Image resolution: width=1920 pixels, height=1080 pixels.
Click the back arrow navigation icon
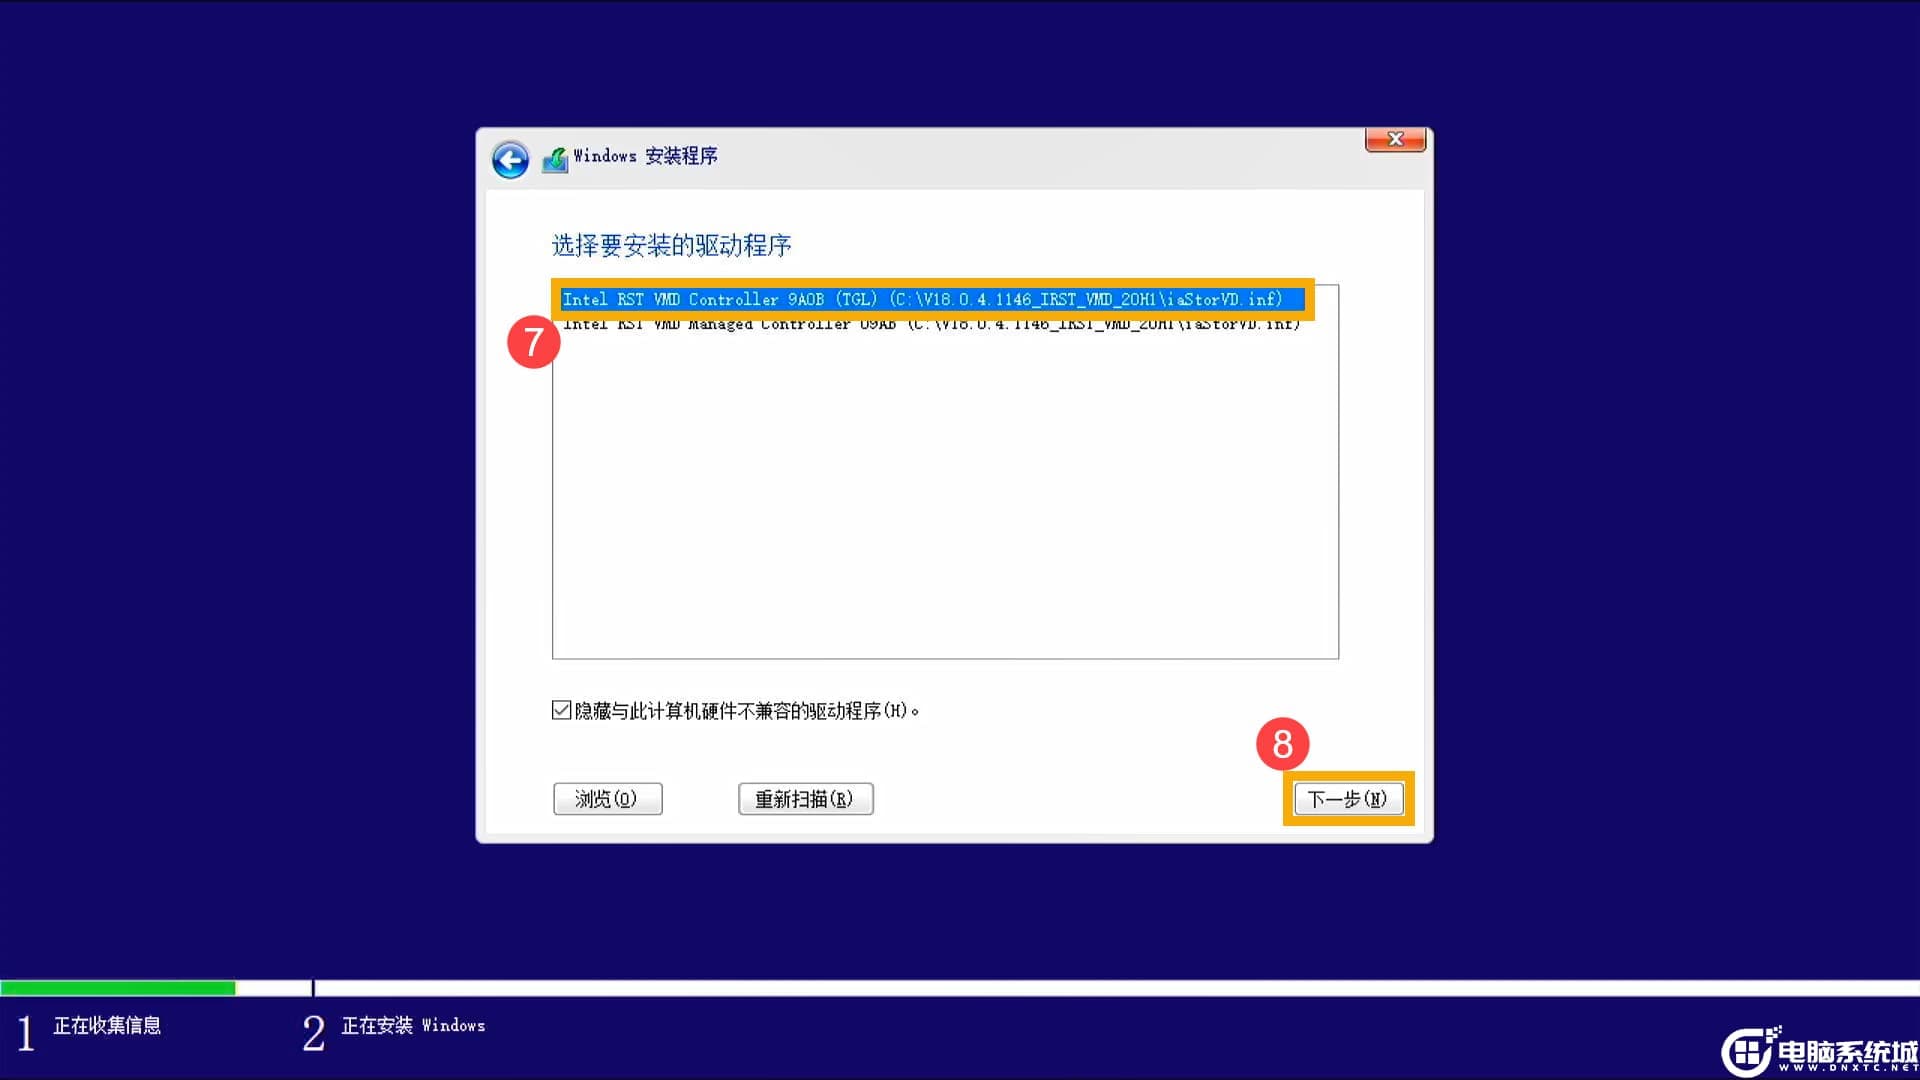(509, 159)
